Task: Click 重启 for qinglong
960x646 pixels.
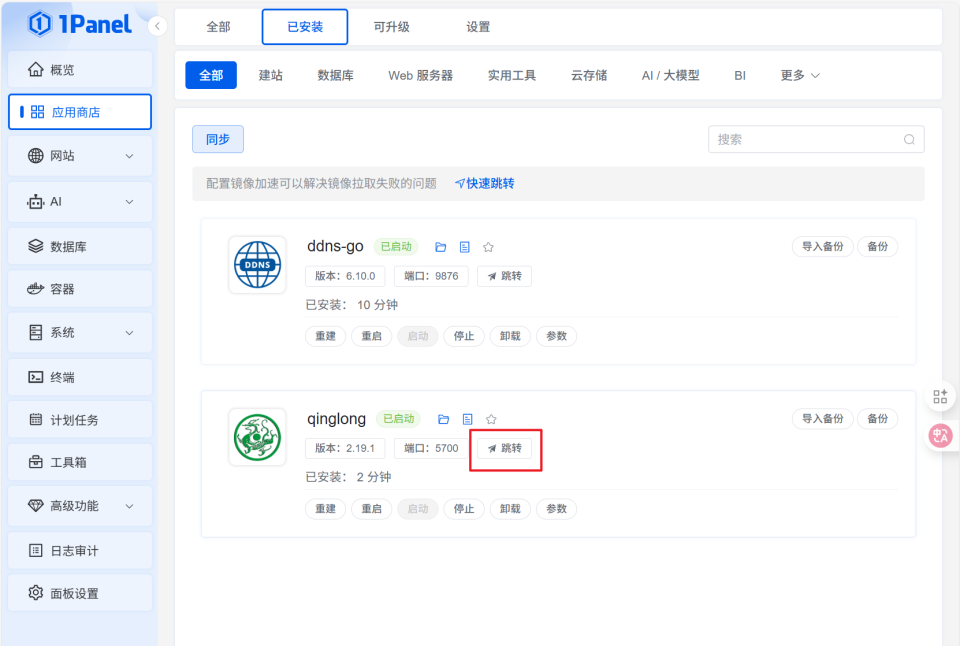Action: [371, 508]
